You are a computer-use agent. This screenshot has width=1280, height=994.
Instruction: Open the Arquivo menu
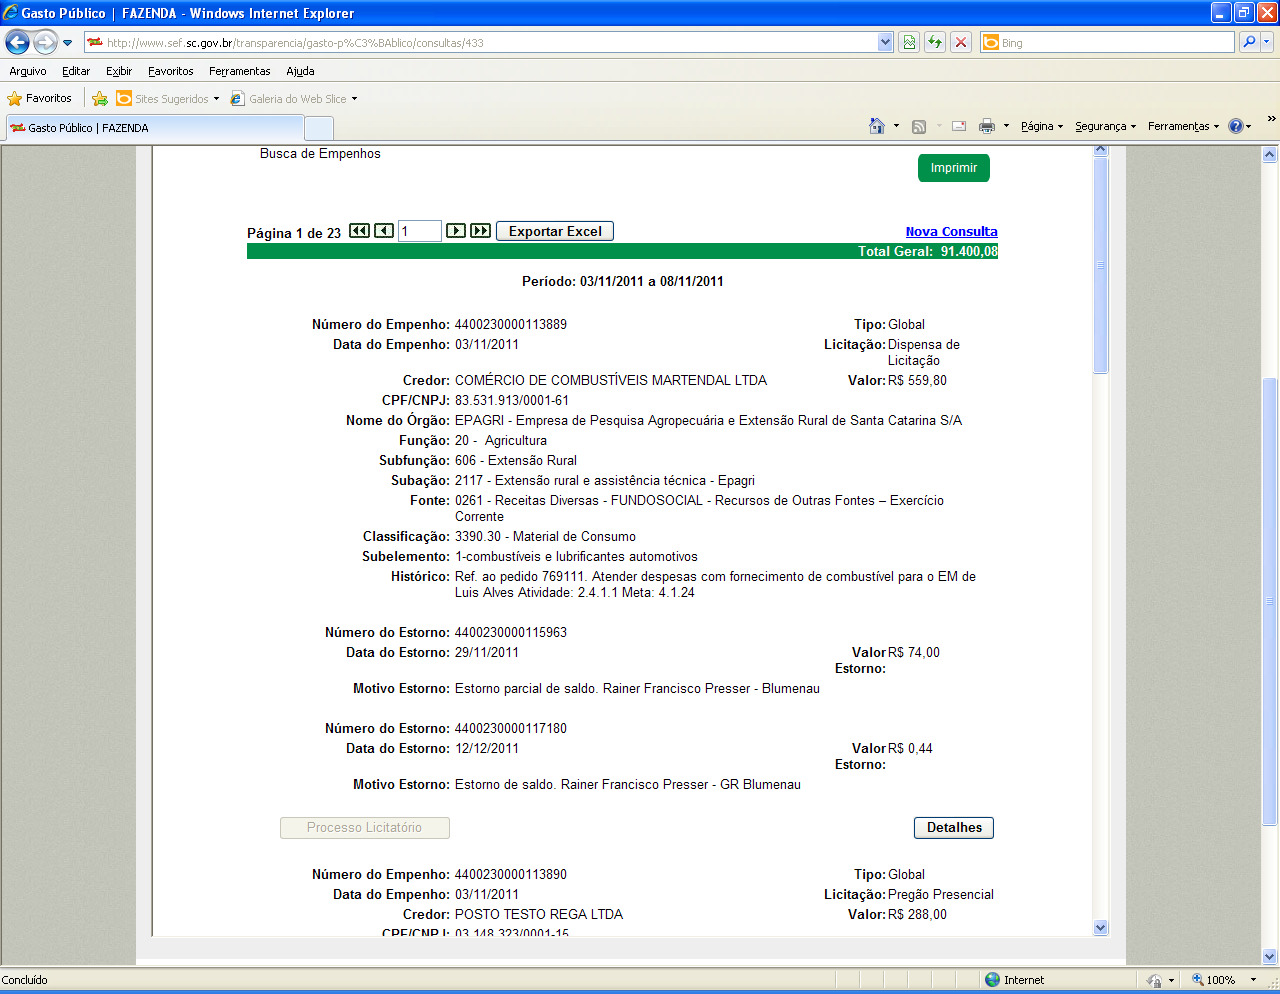pyautogui.click(x=28, y=71)
